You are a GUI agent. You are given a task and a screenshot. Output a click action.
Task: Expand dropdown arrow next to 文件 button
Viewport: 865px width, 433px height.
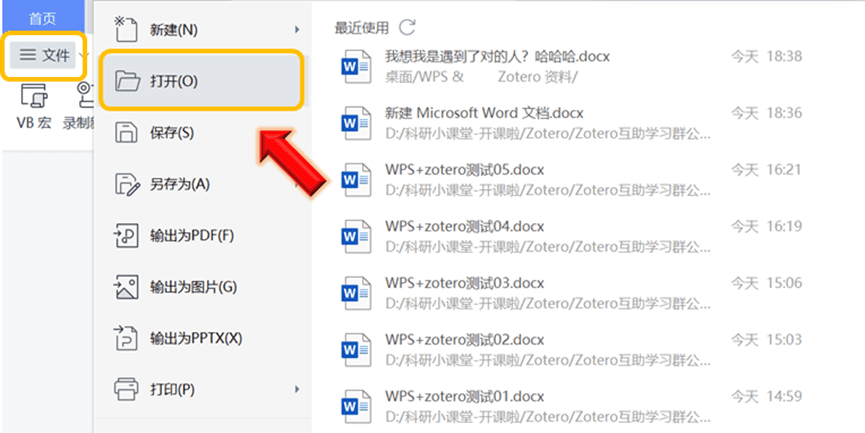pyautogui.click(x=84, y=55)
